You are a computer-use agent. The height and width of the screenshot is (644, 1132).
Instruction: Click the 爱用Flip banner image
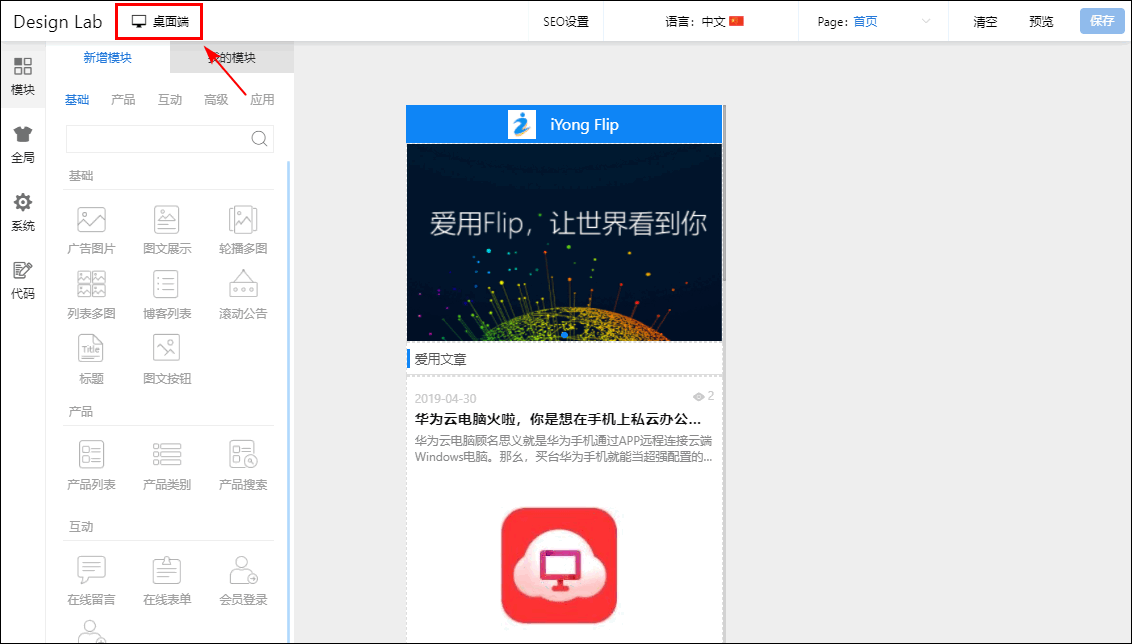point(565,243)
